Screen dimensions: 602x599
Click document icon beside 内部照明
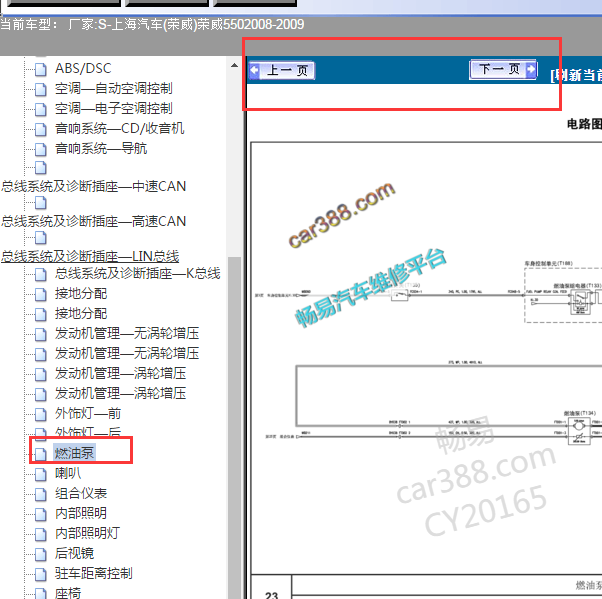coord(40,514)
